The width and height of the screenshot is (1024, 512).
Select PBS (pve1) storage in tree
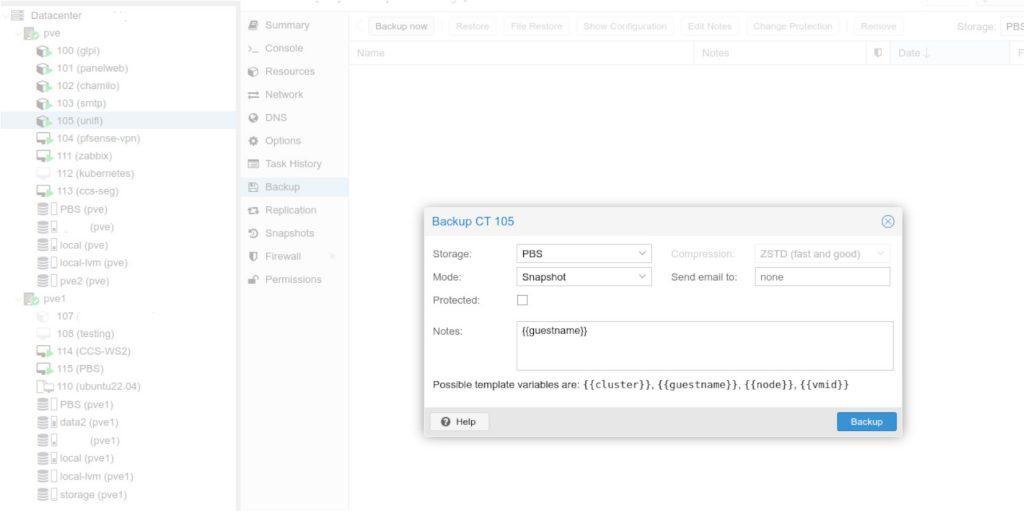coord(118,405)
